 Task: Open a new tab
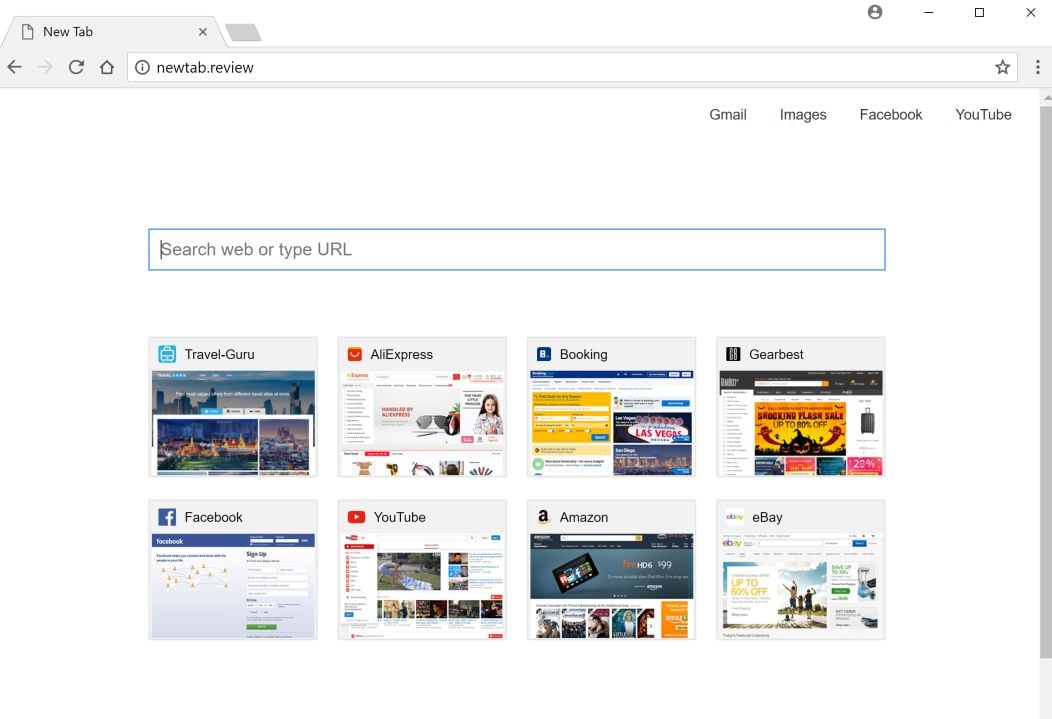[243, 31]
